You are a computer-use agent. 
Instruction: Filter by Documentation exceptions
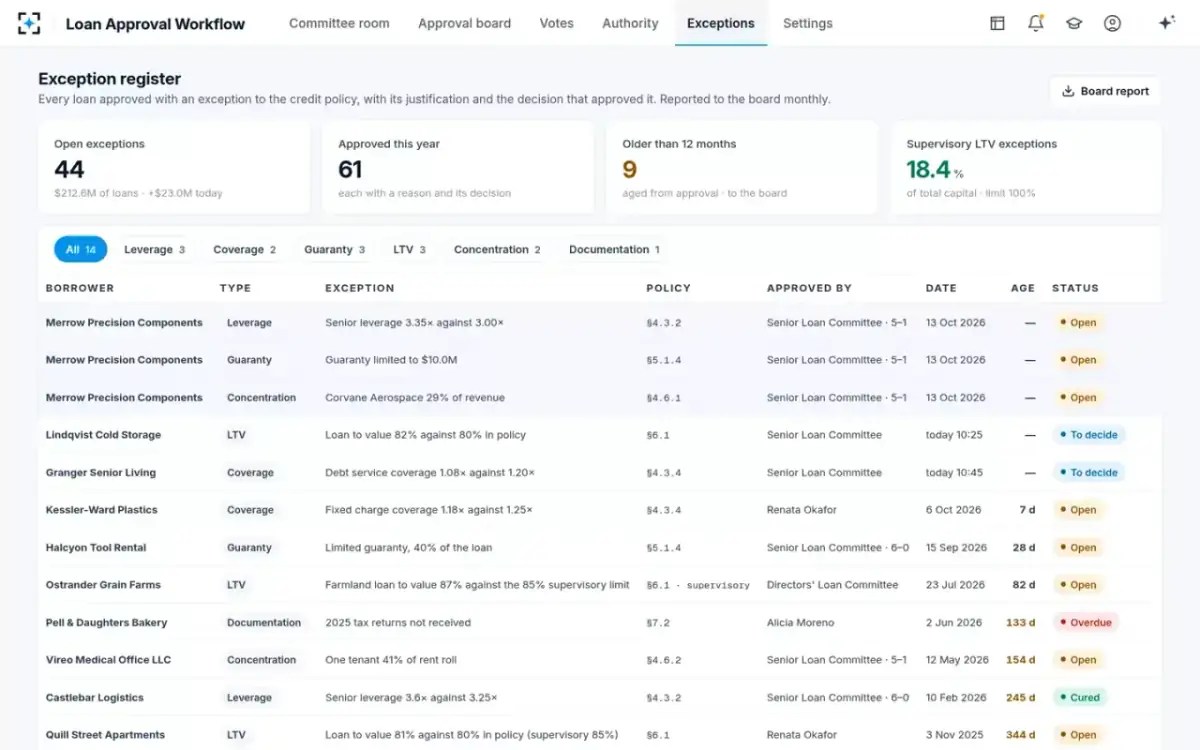pyautogui.click(x=614, y=250)
